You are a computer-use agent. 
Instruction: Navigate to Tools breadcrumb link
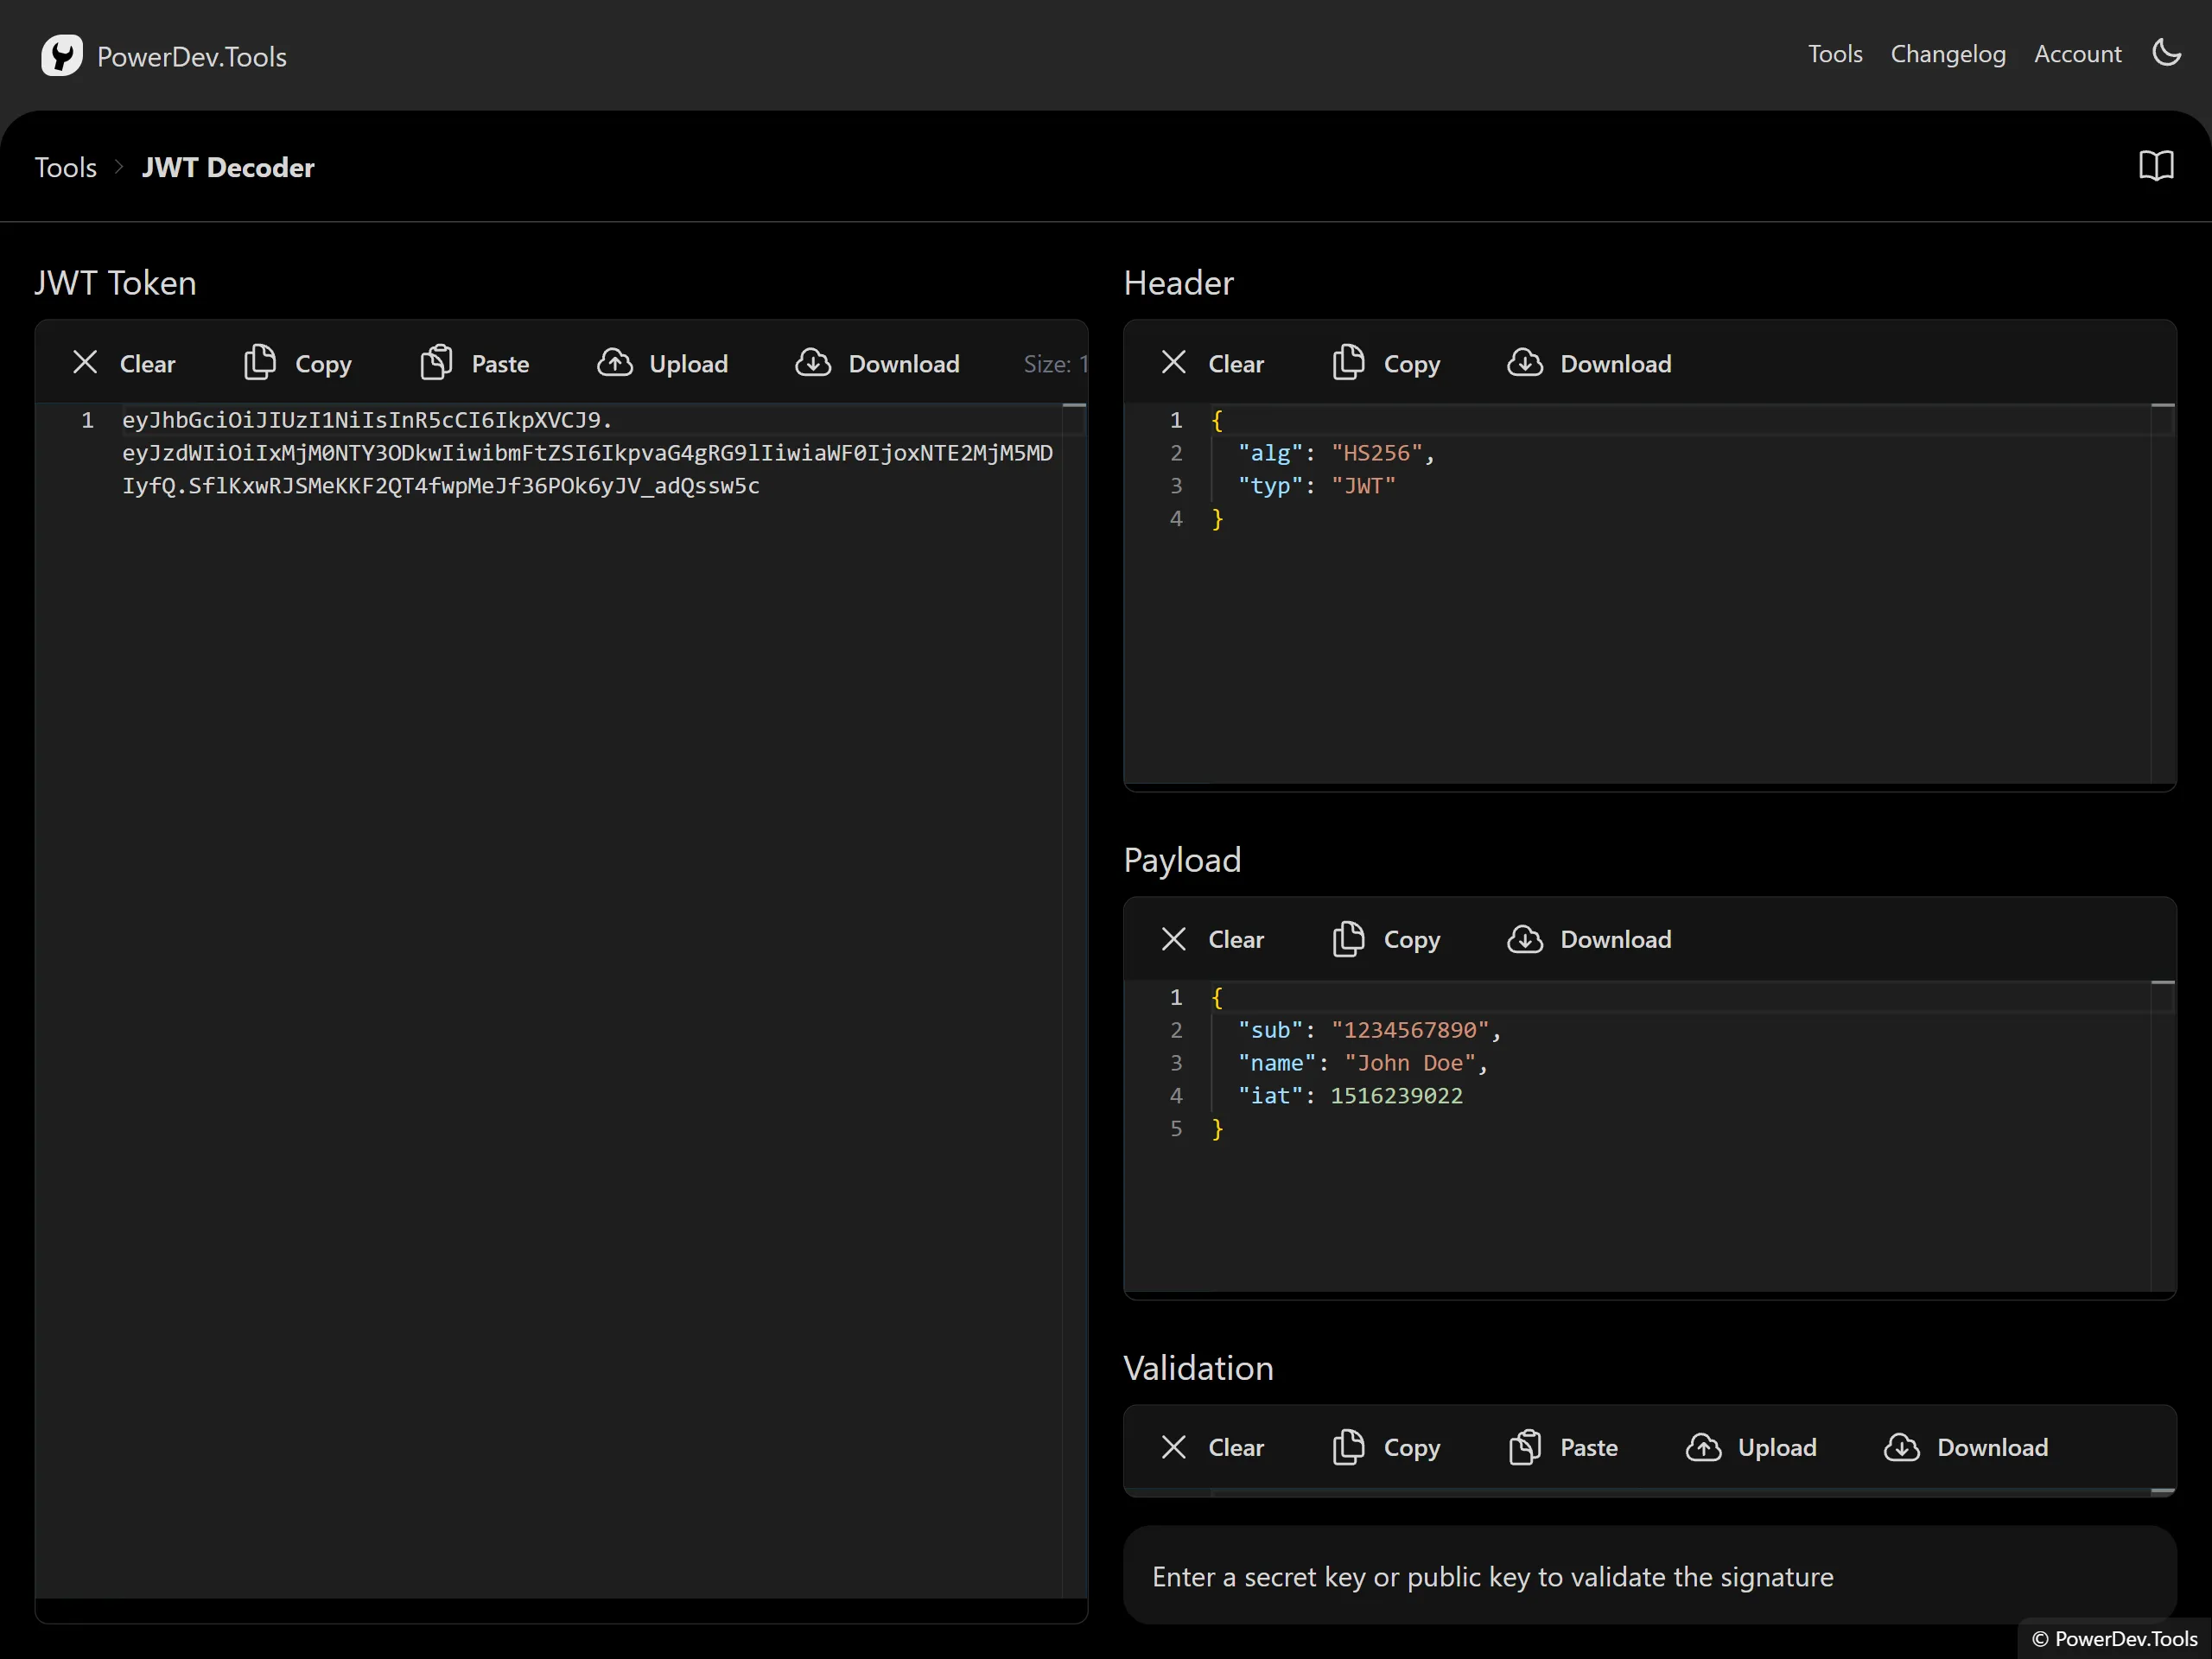pos(66,167)
